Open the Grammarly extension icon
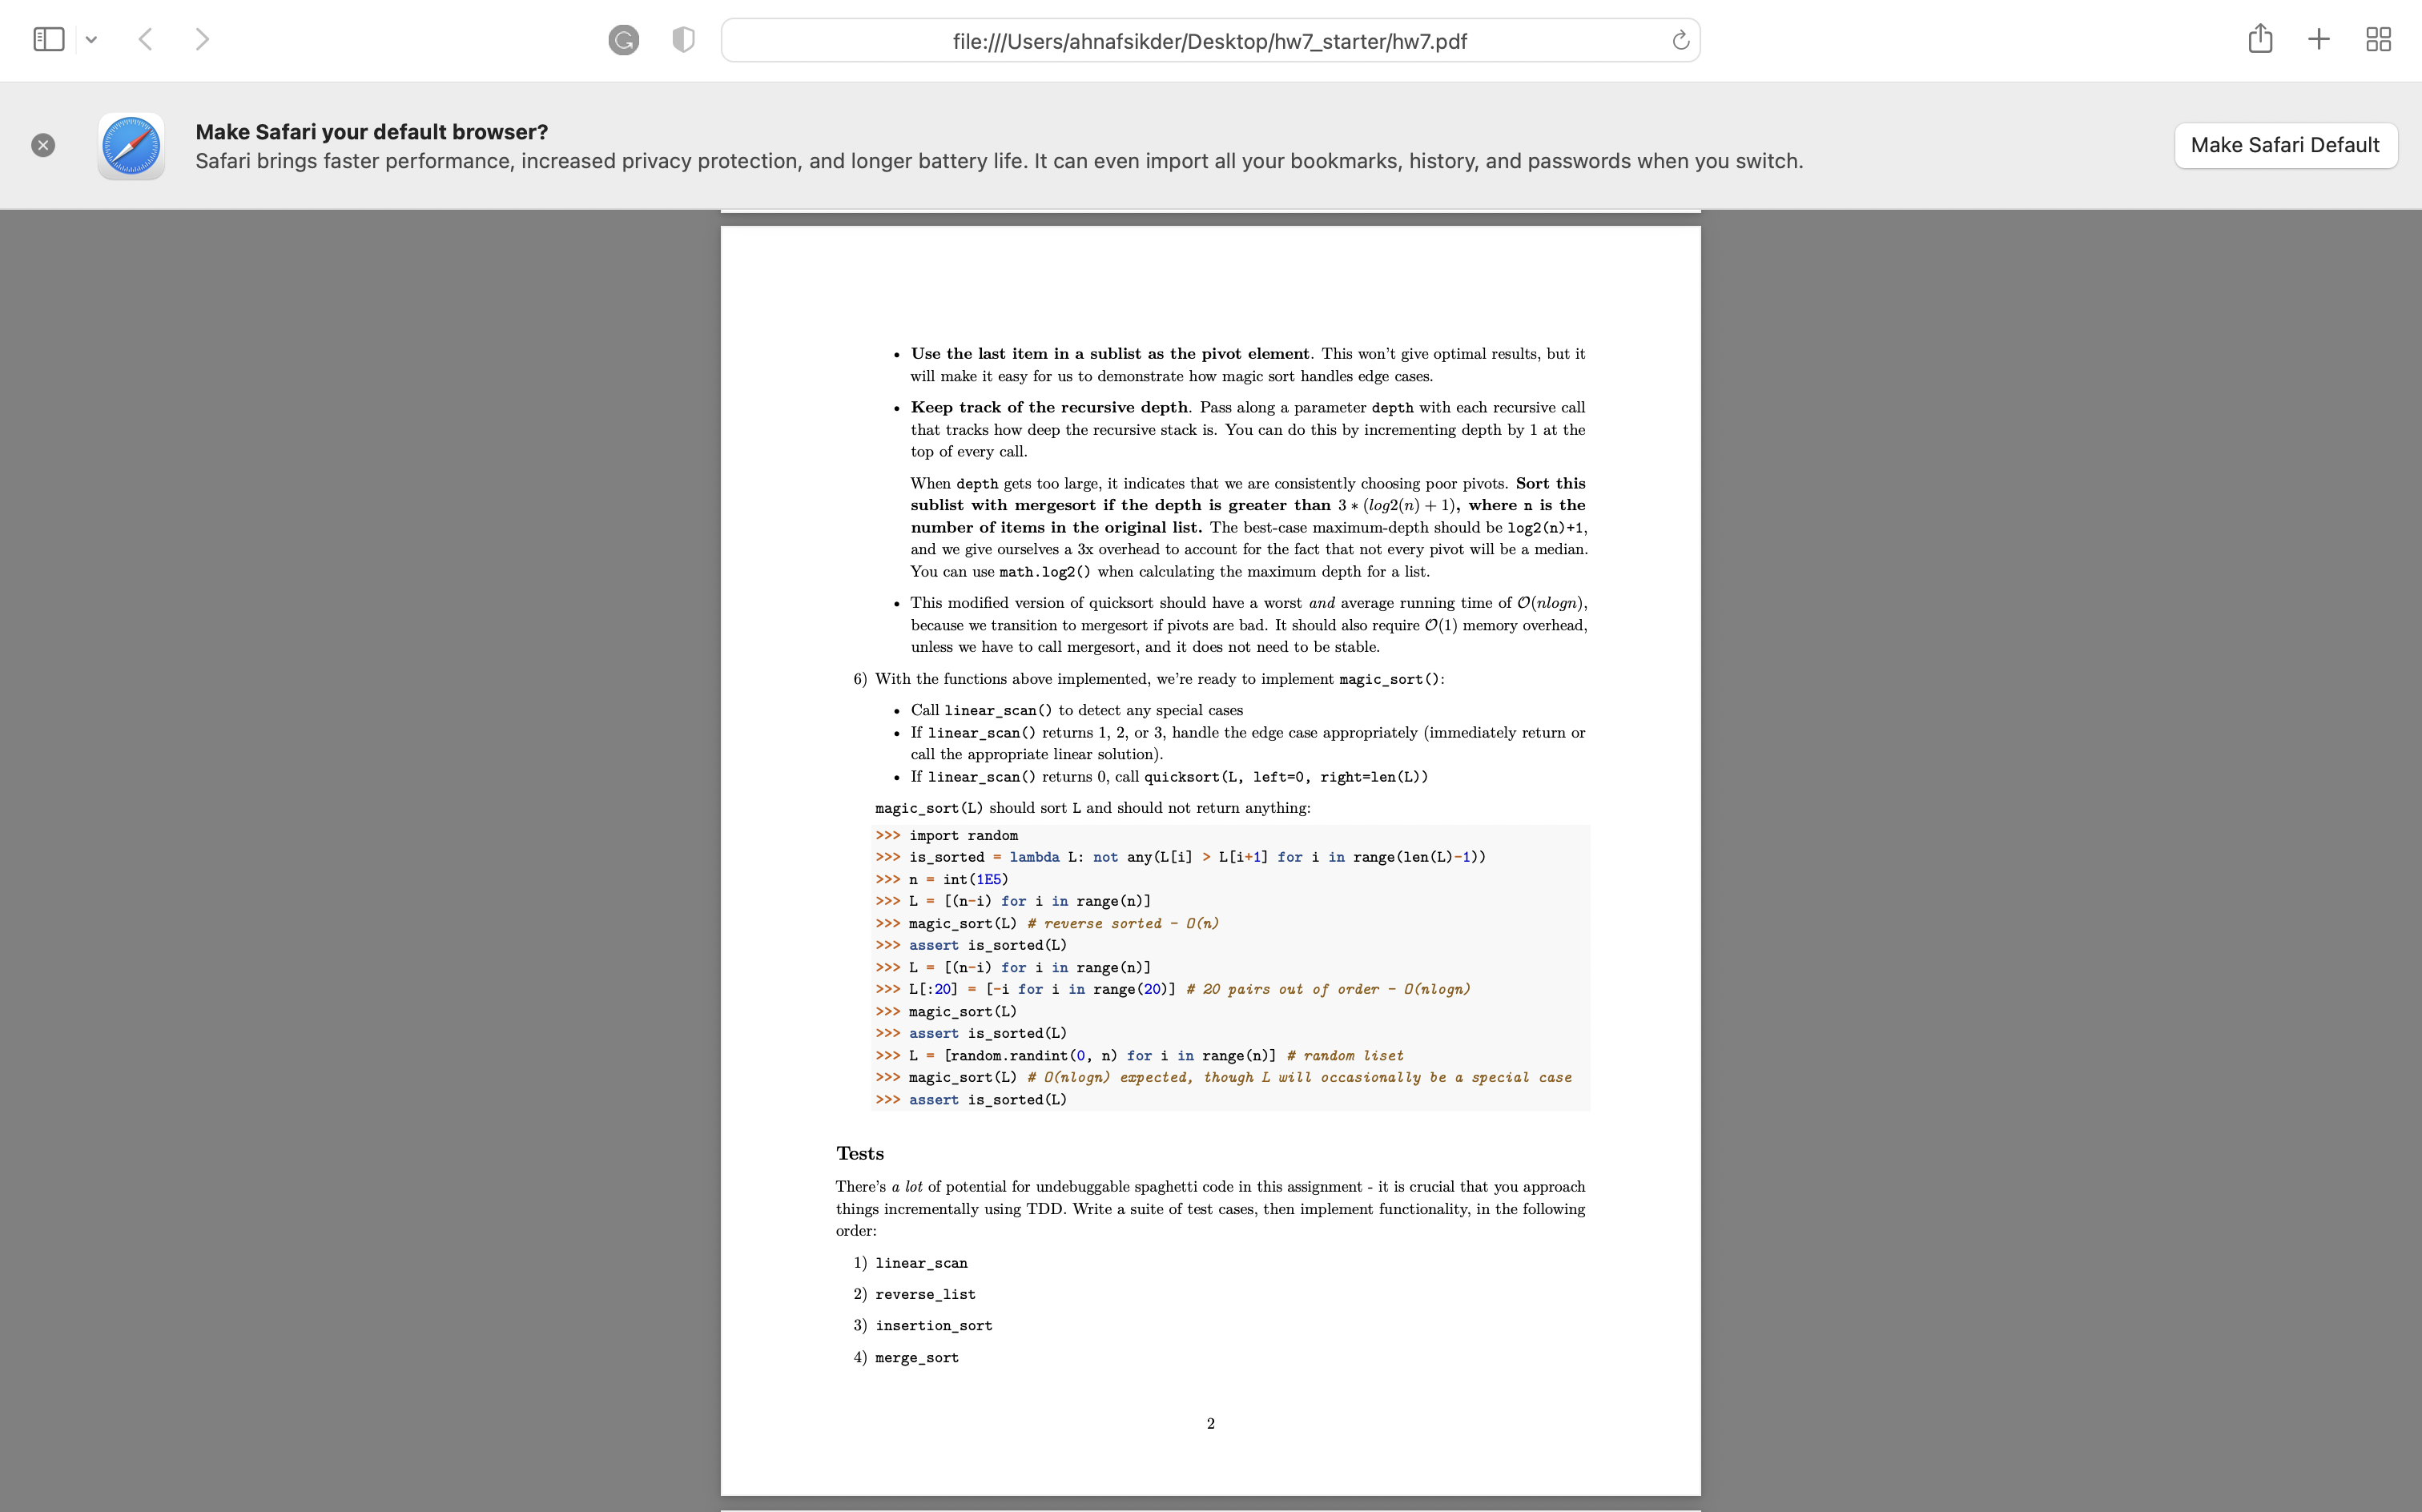Image resolution: width=2422 pixels, height=1512 pixels. (623, 40)
